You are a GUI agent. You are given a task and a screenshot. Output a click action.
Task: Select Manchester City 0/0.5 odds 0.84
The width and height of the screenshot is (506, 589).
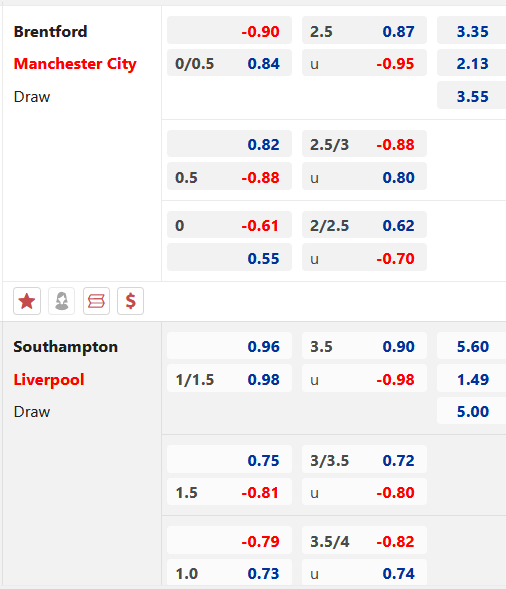click(x=229, y=63)
